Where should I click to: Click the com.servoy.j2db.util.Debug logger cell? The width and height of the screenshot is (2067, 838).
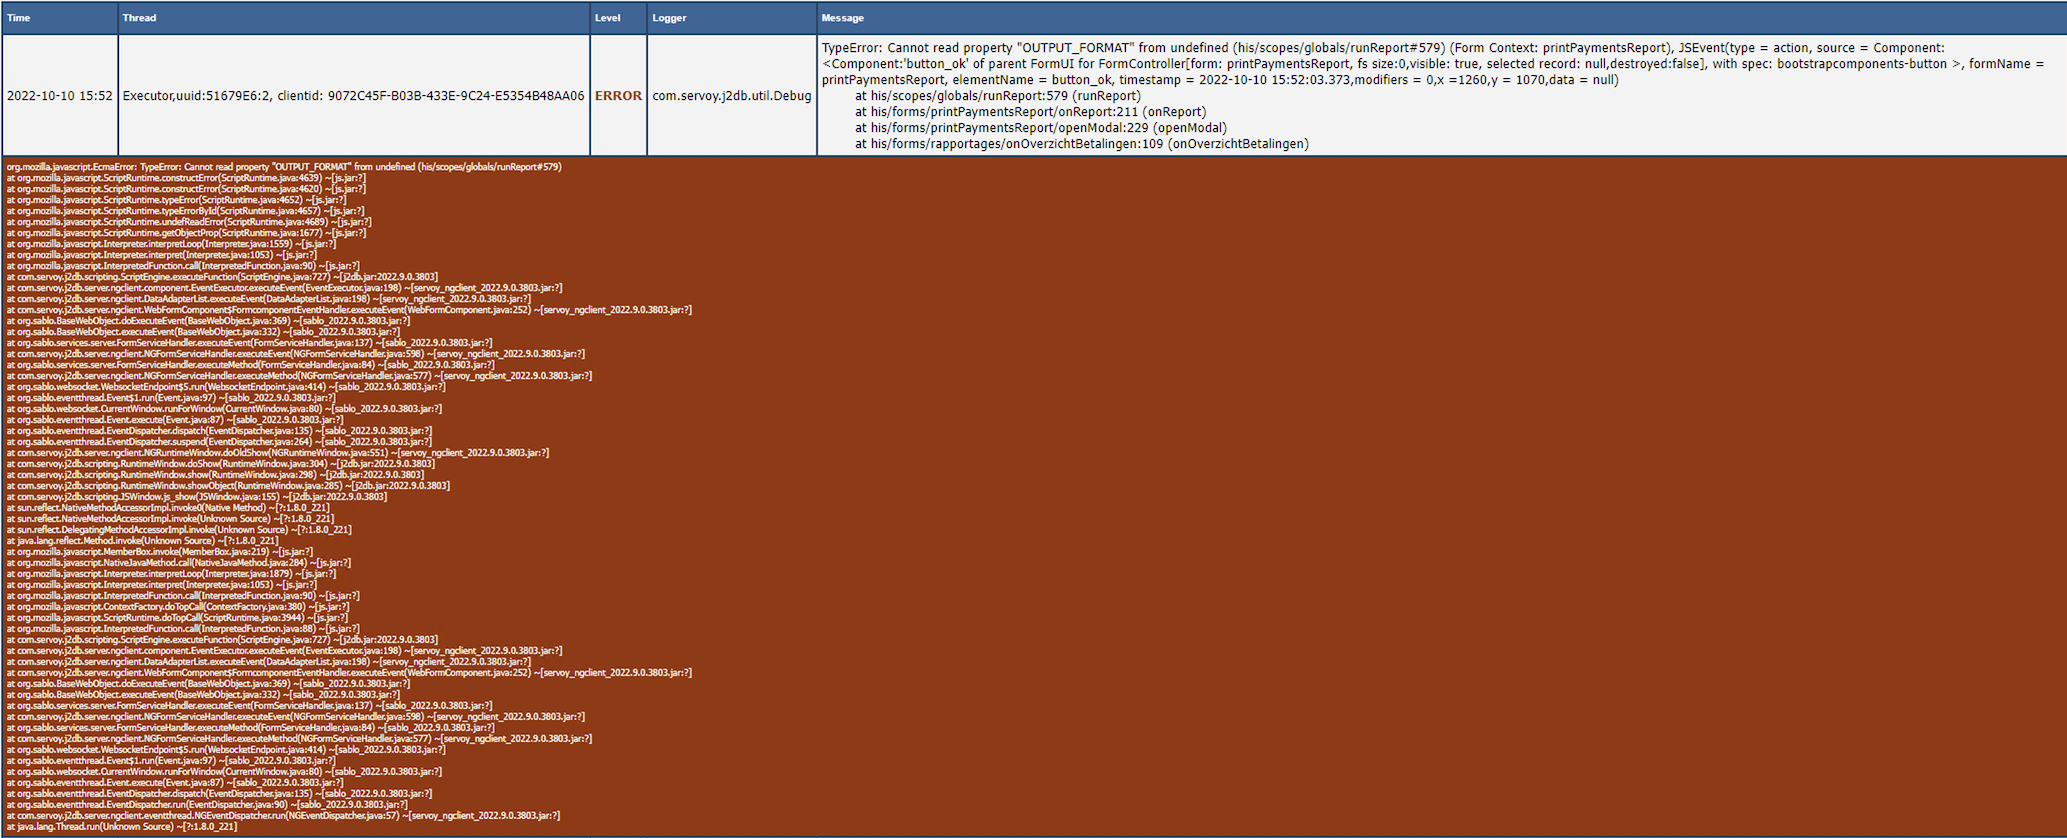pyautogui.click(x=732, y=96)
